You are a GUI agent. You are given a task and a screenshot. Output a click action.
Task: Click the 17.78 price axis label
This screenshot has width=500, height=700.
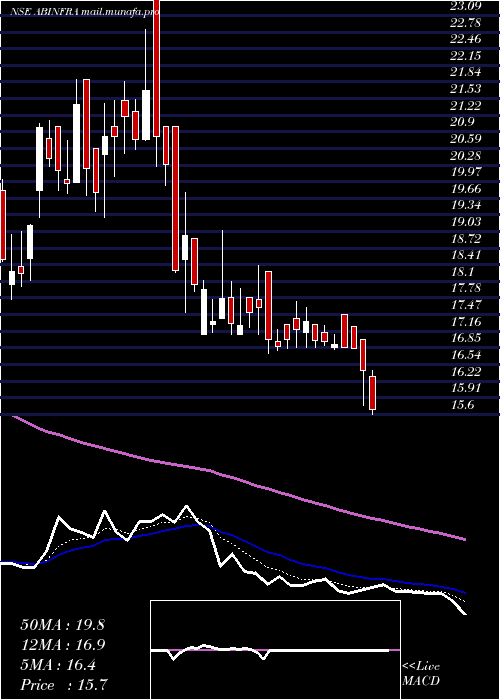click(x=466, y=289)
